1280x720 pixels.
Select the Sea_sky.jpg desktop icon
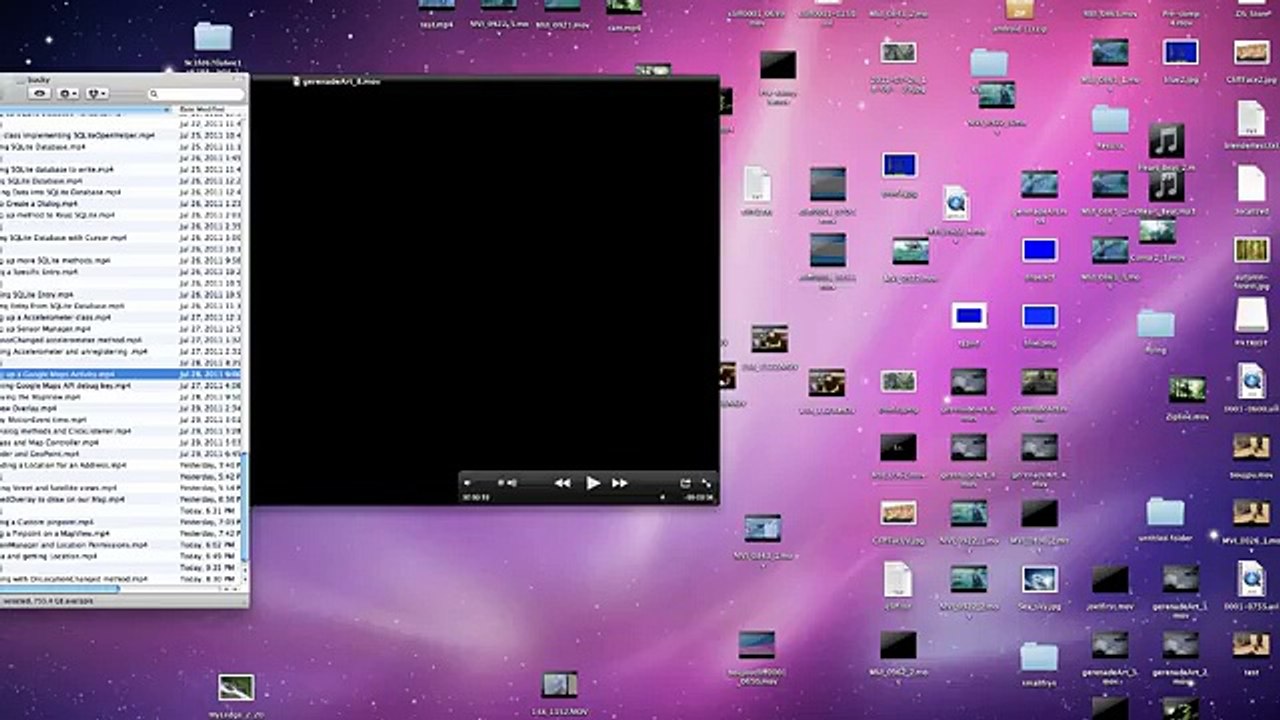(1040, 580)
